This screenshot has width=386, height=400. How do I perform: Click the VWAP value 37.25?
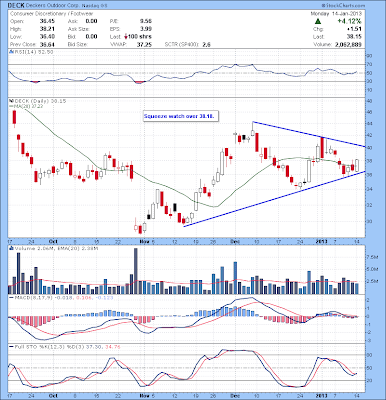144,44
